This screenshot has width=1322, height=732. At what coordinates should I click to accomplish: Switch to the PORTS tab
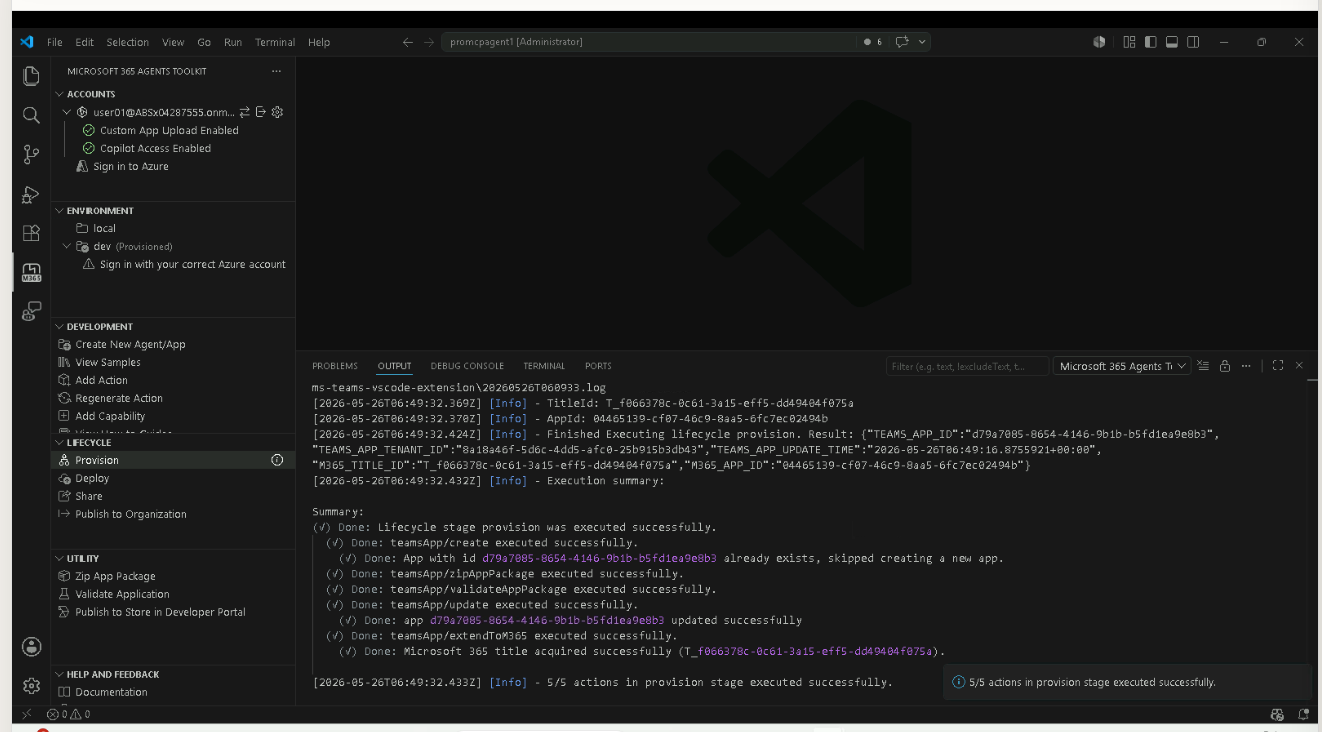pos(598,366)
